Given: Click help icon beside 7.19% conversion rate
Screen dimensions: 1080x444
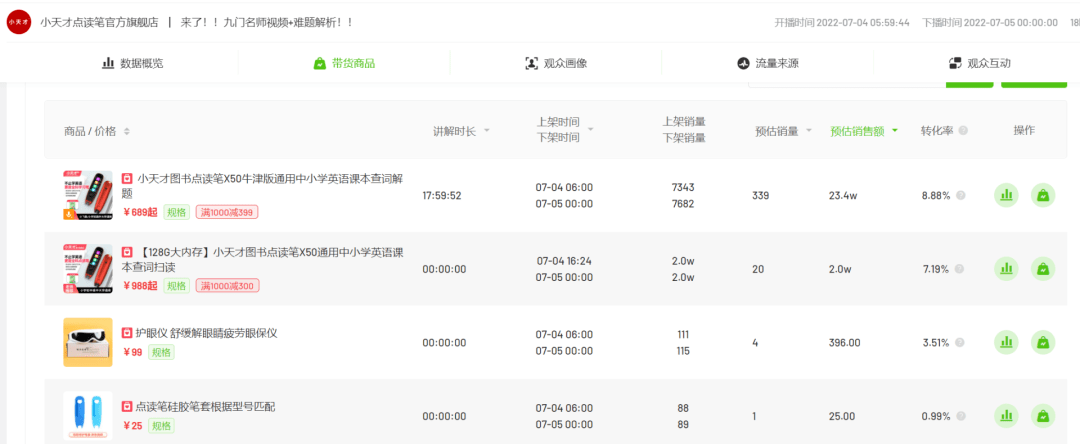Looking at the screenshot, I should pos(961,269).
